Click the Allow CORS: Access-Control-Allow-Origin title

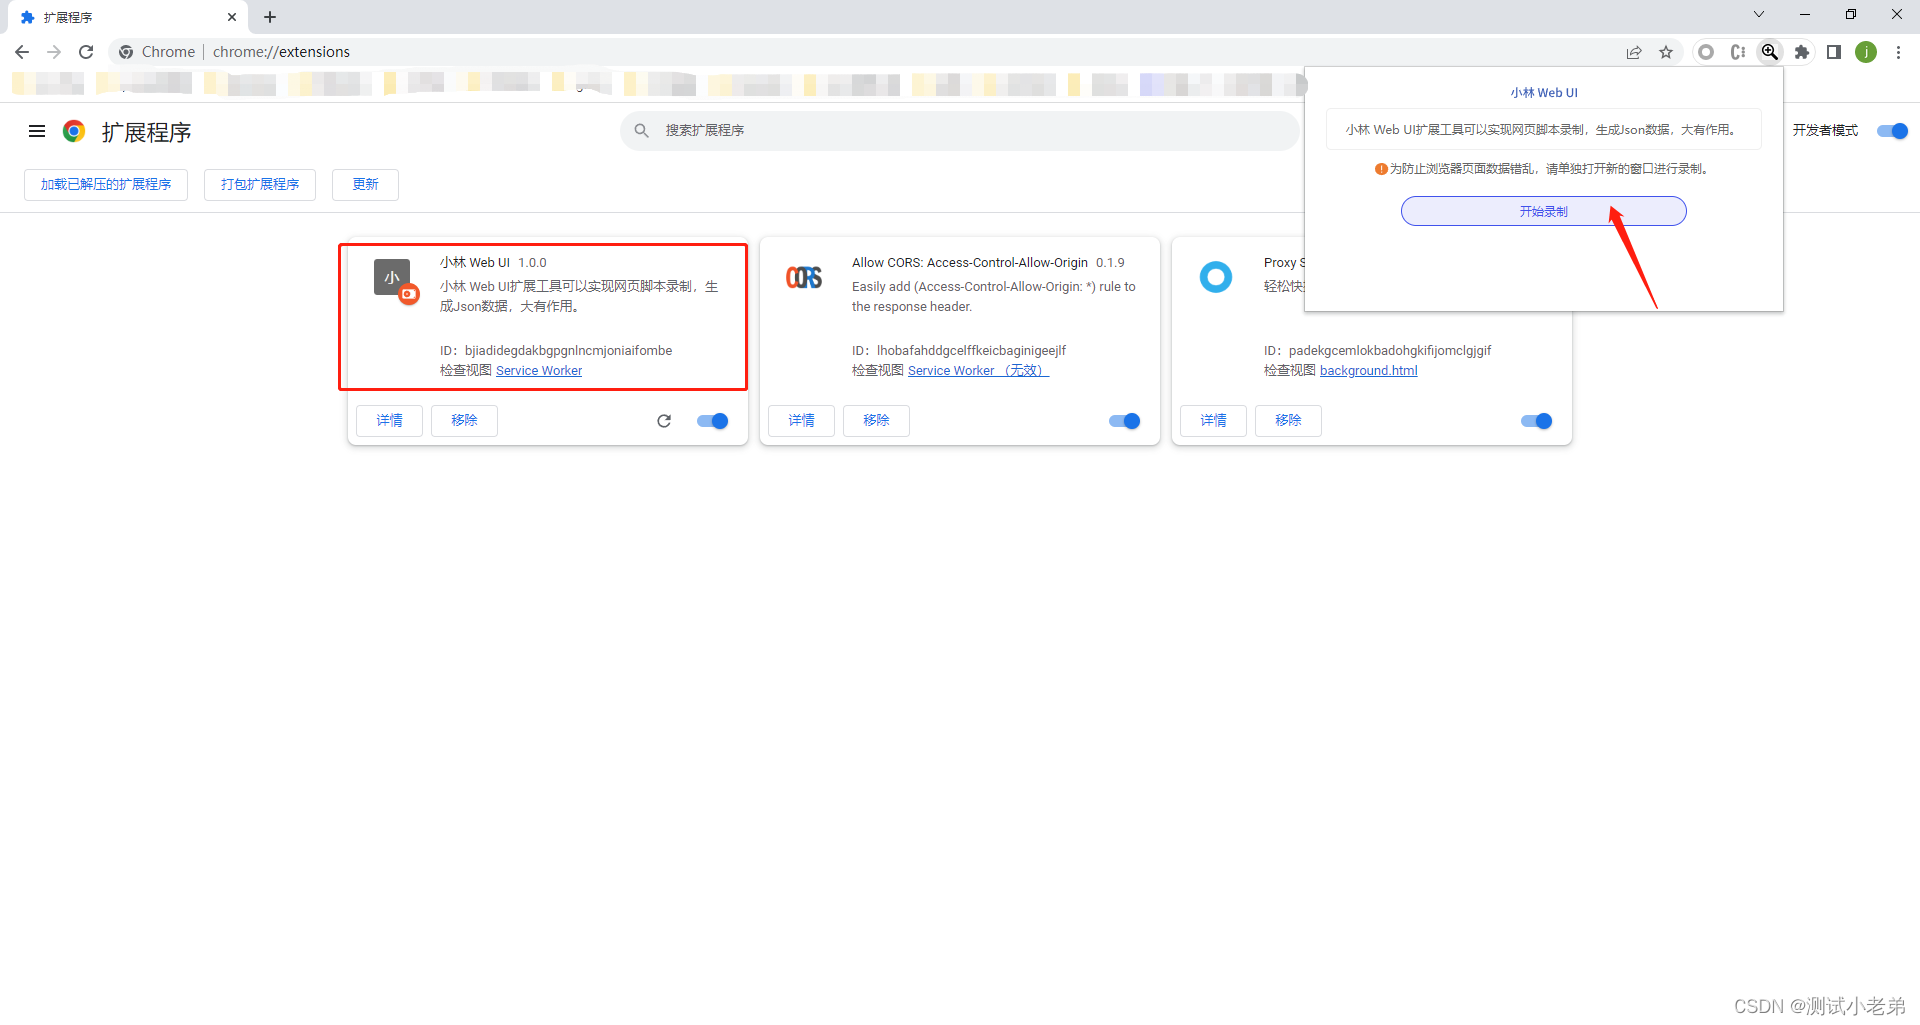[x=969, y=263]
